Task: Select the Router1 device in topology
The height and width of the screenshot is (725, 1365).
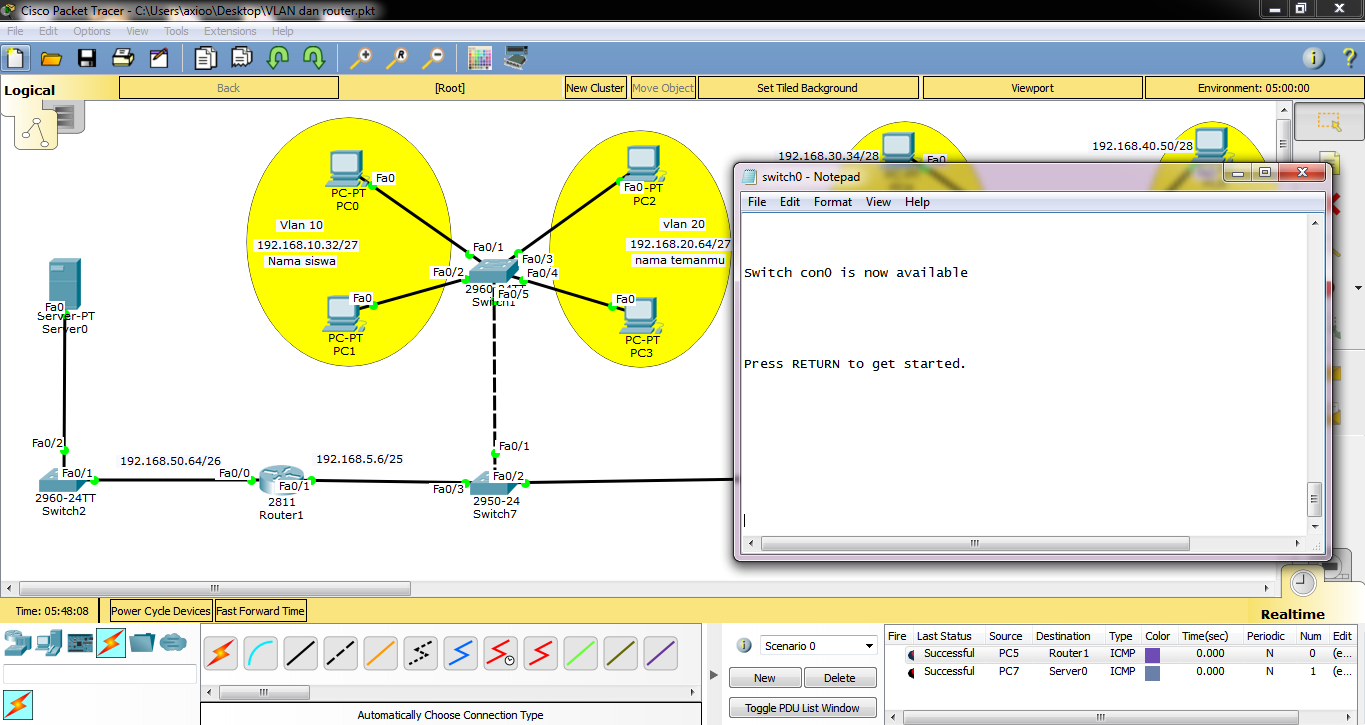Action: pyautogui.click(x=282, y=480)
